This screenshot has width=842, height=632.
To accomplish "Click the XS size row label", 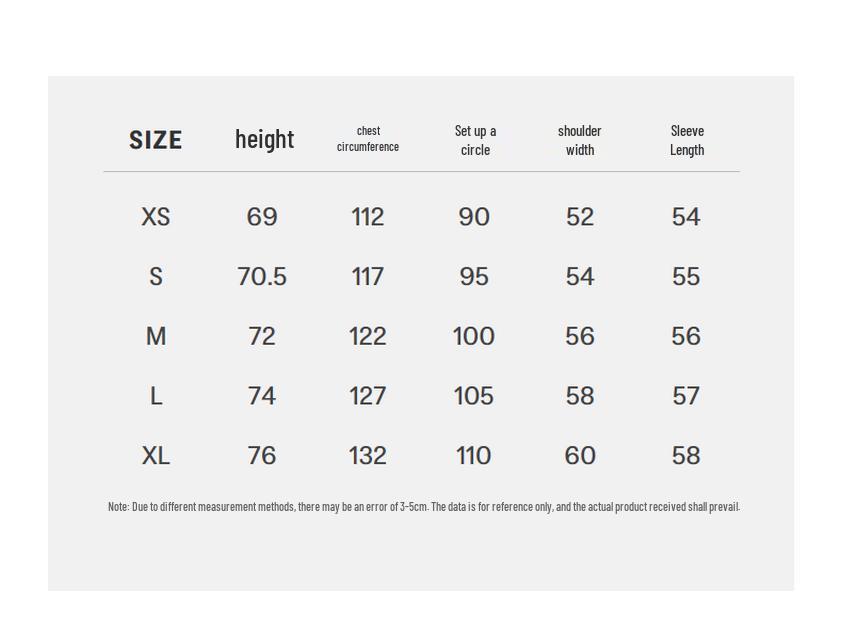I will [x=156, y=217].
